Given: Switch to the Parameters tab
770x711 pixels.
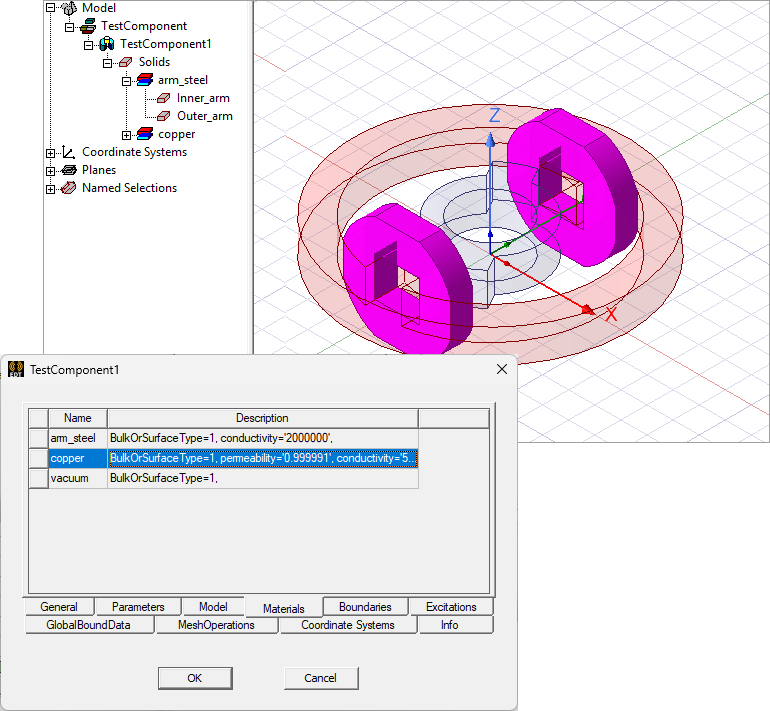Looking at the screenshot, I should click(138, 607).
